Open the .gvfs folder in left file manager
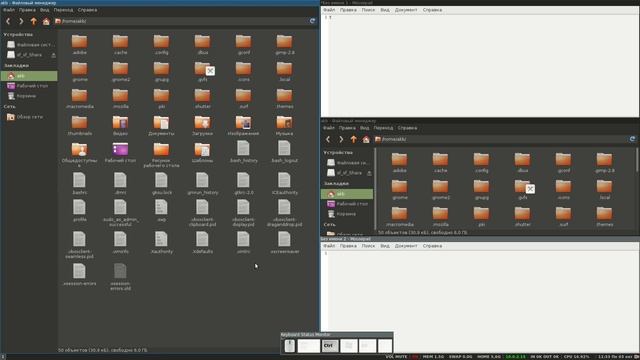640x360 pixels. [202, 71]
